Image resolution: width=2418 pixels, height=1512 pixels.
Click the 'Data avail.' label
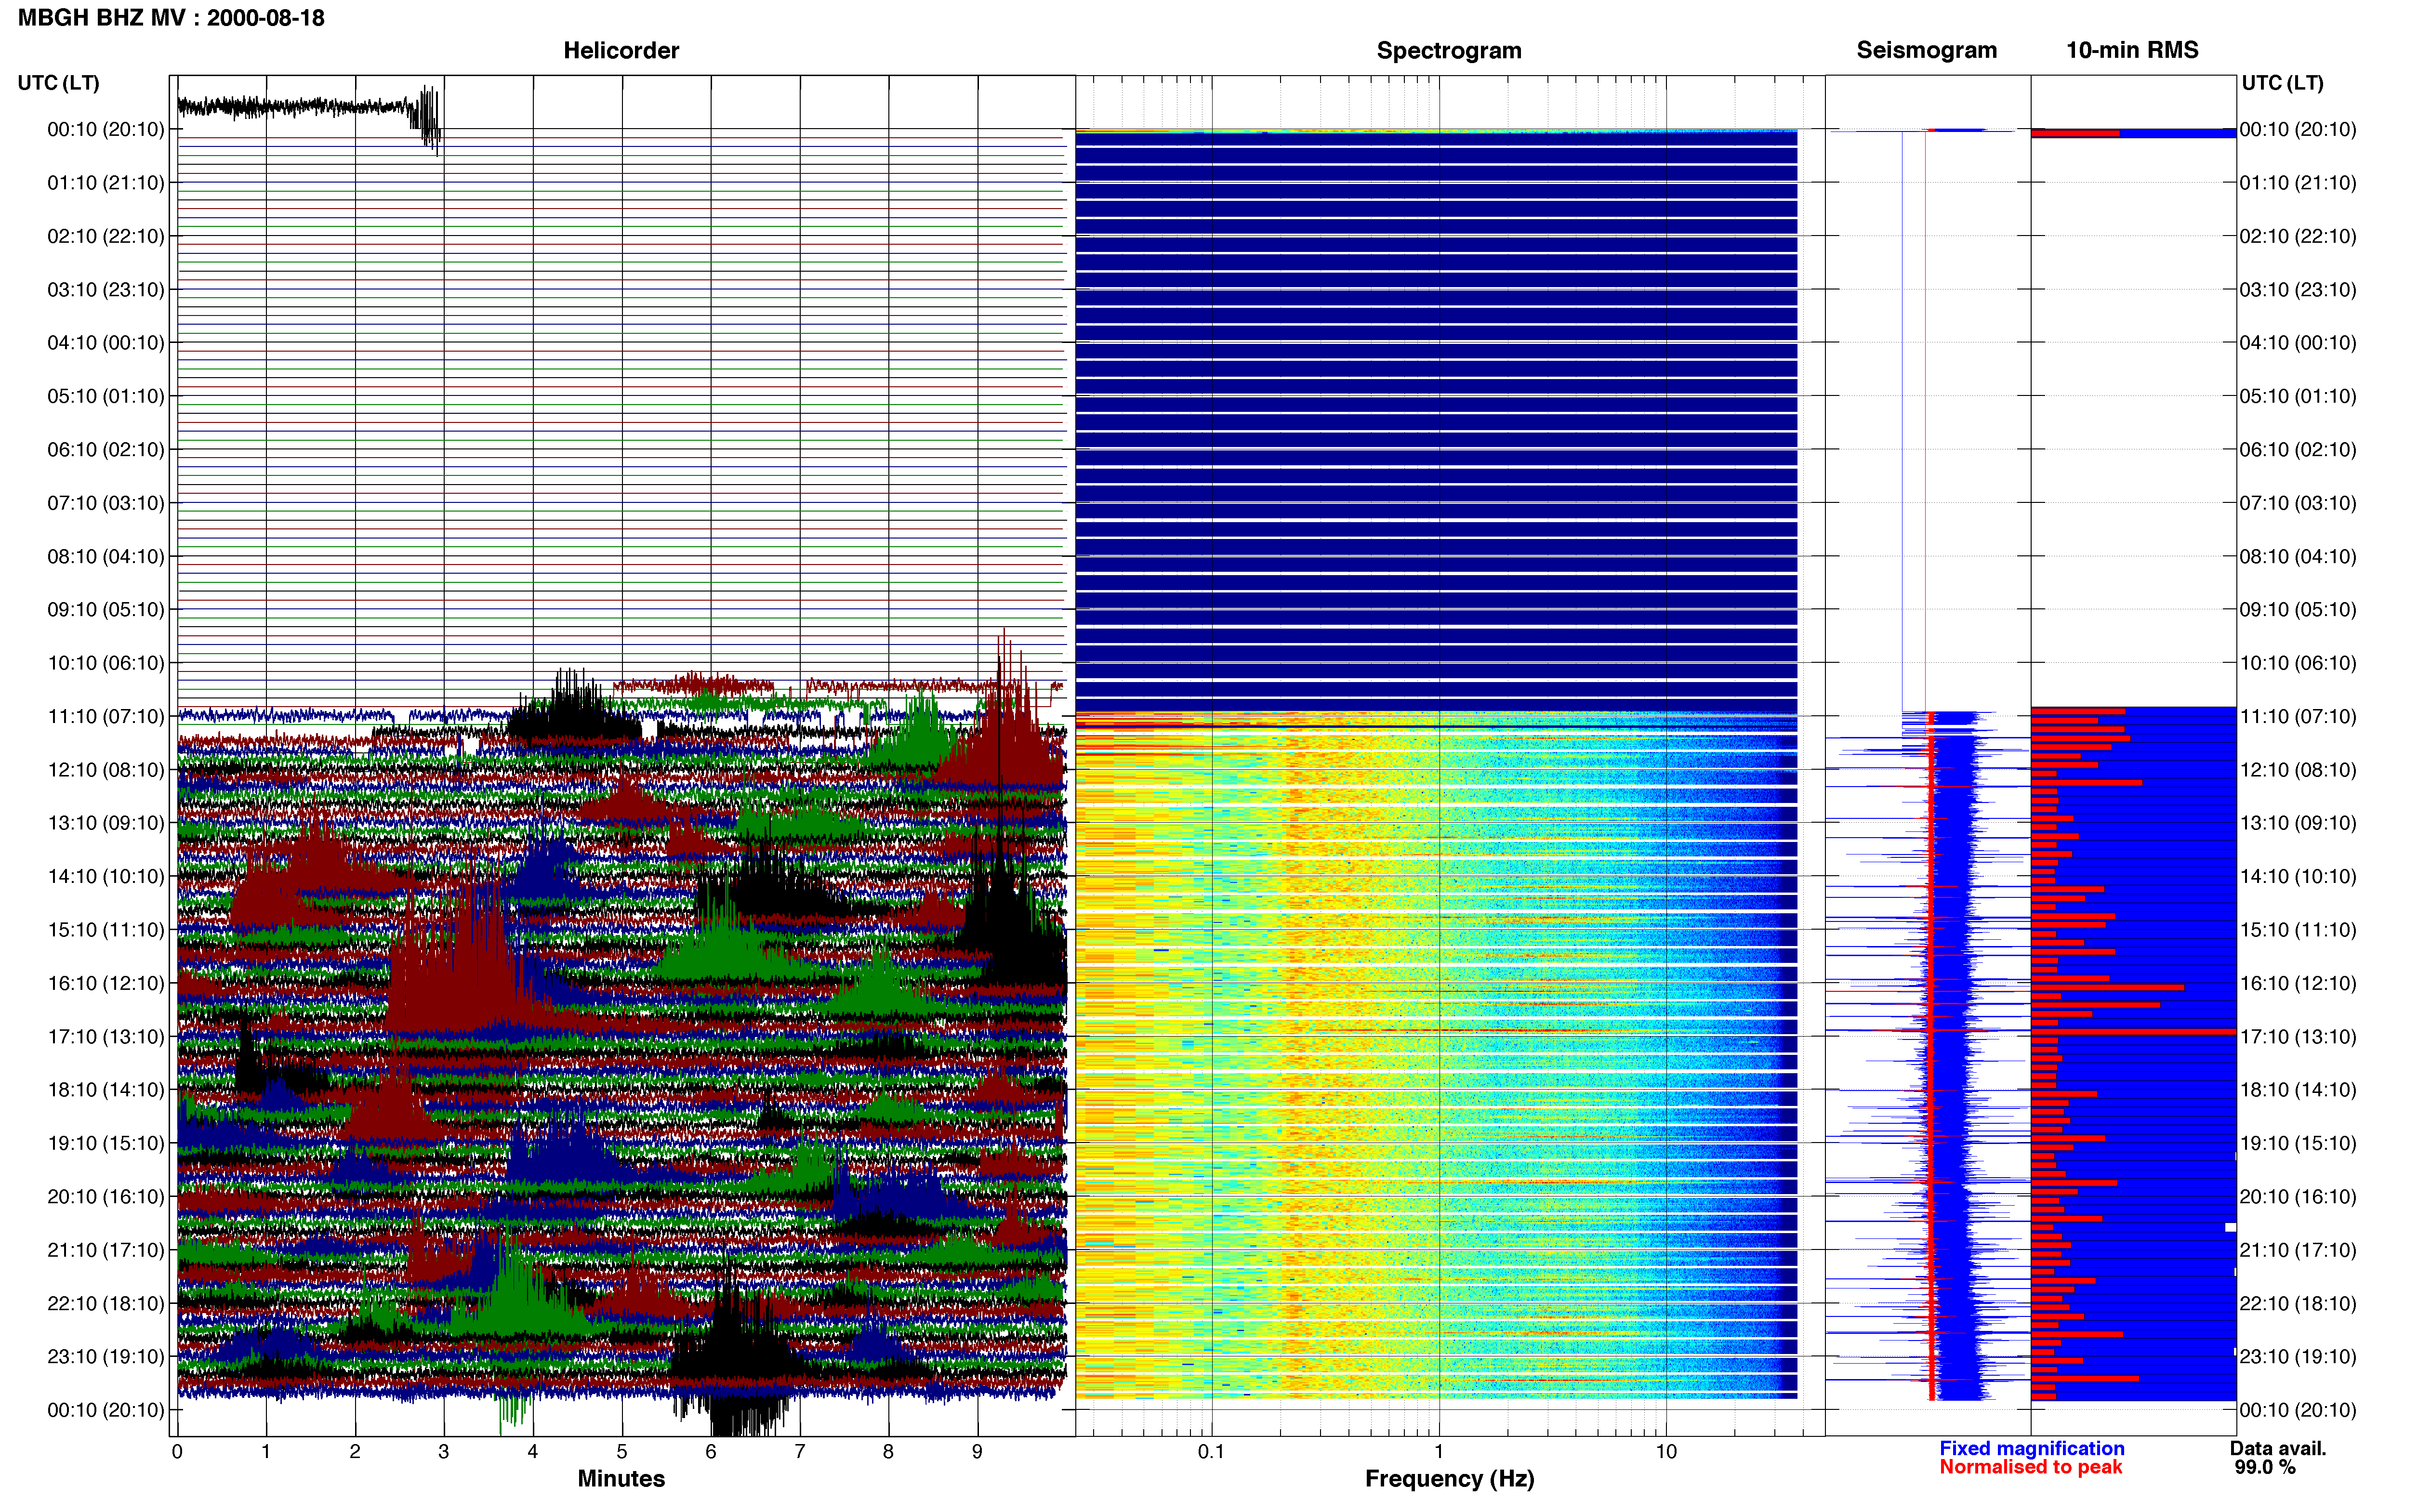point(2278,1448)
